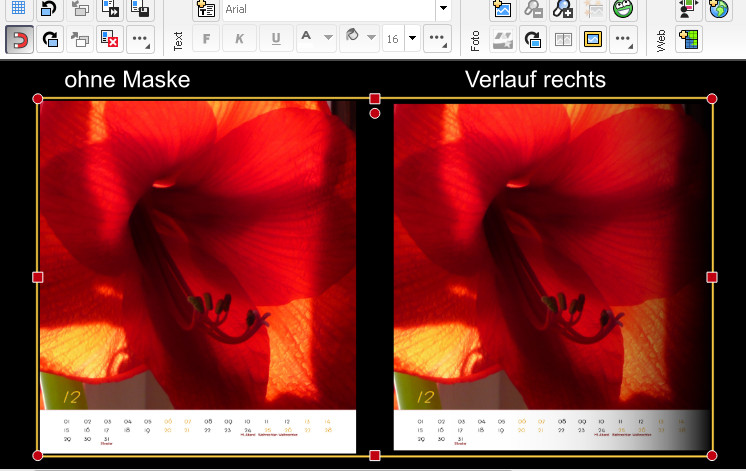Click the fill bucket color icon

click(x=352, y=36)
